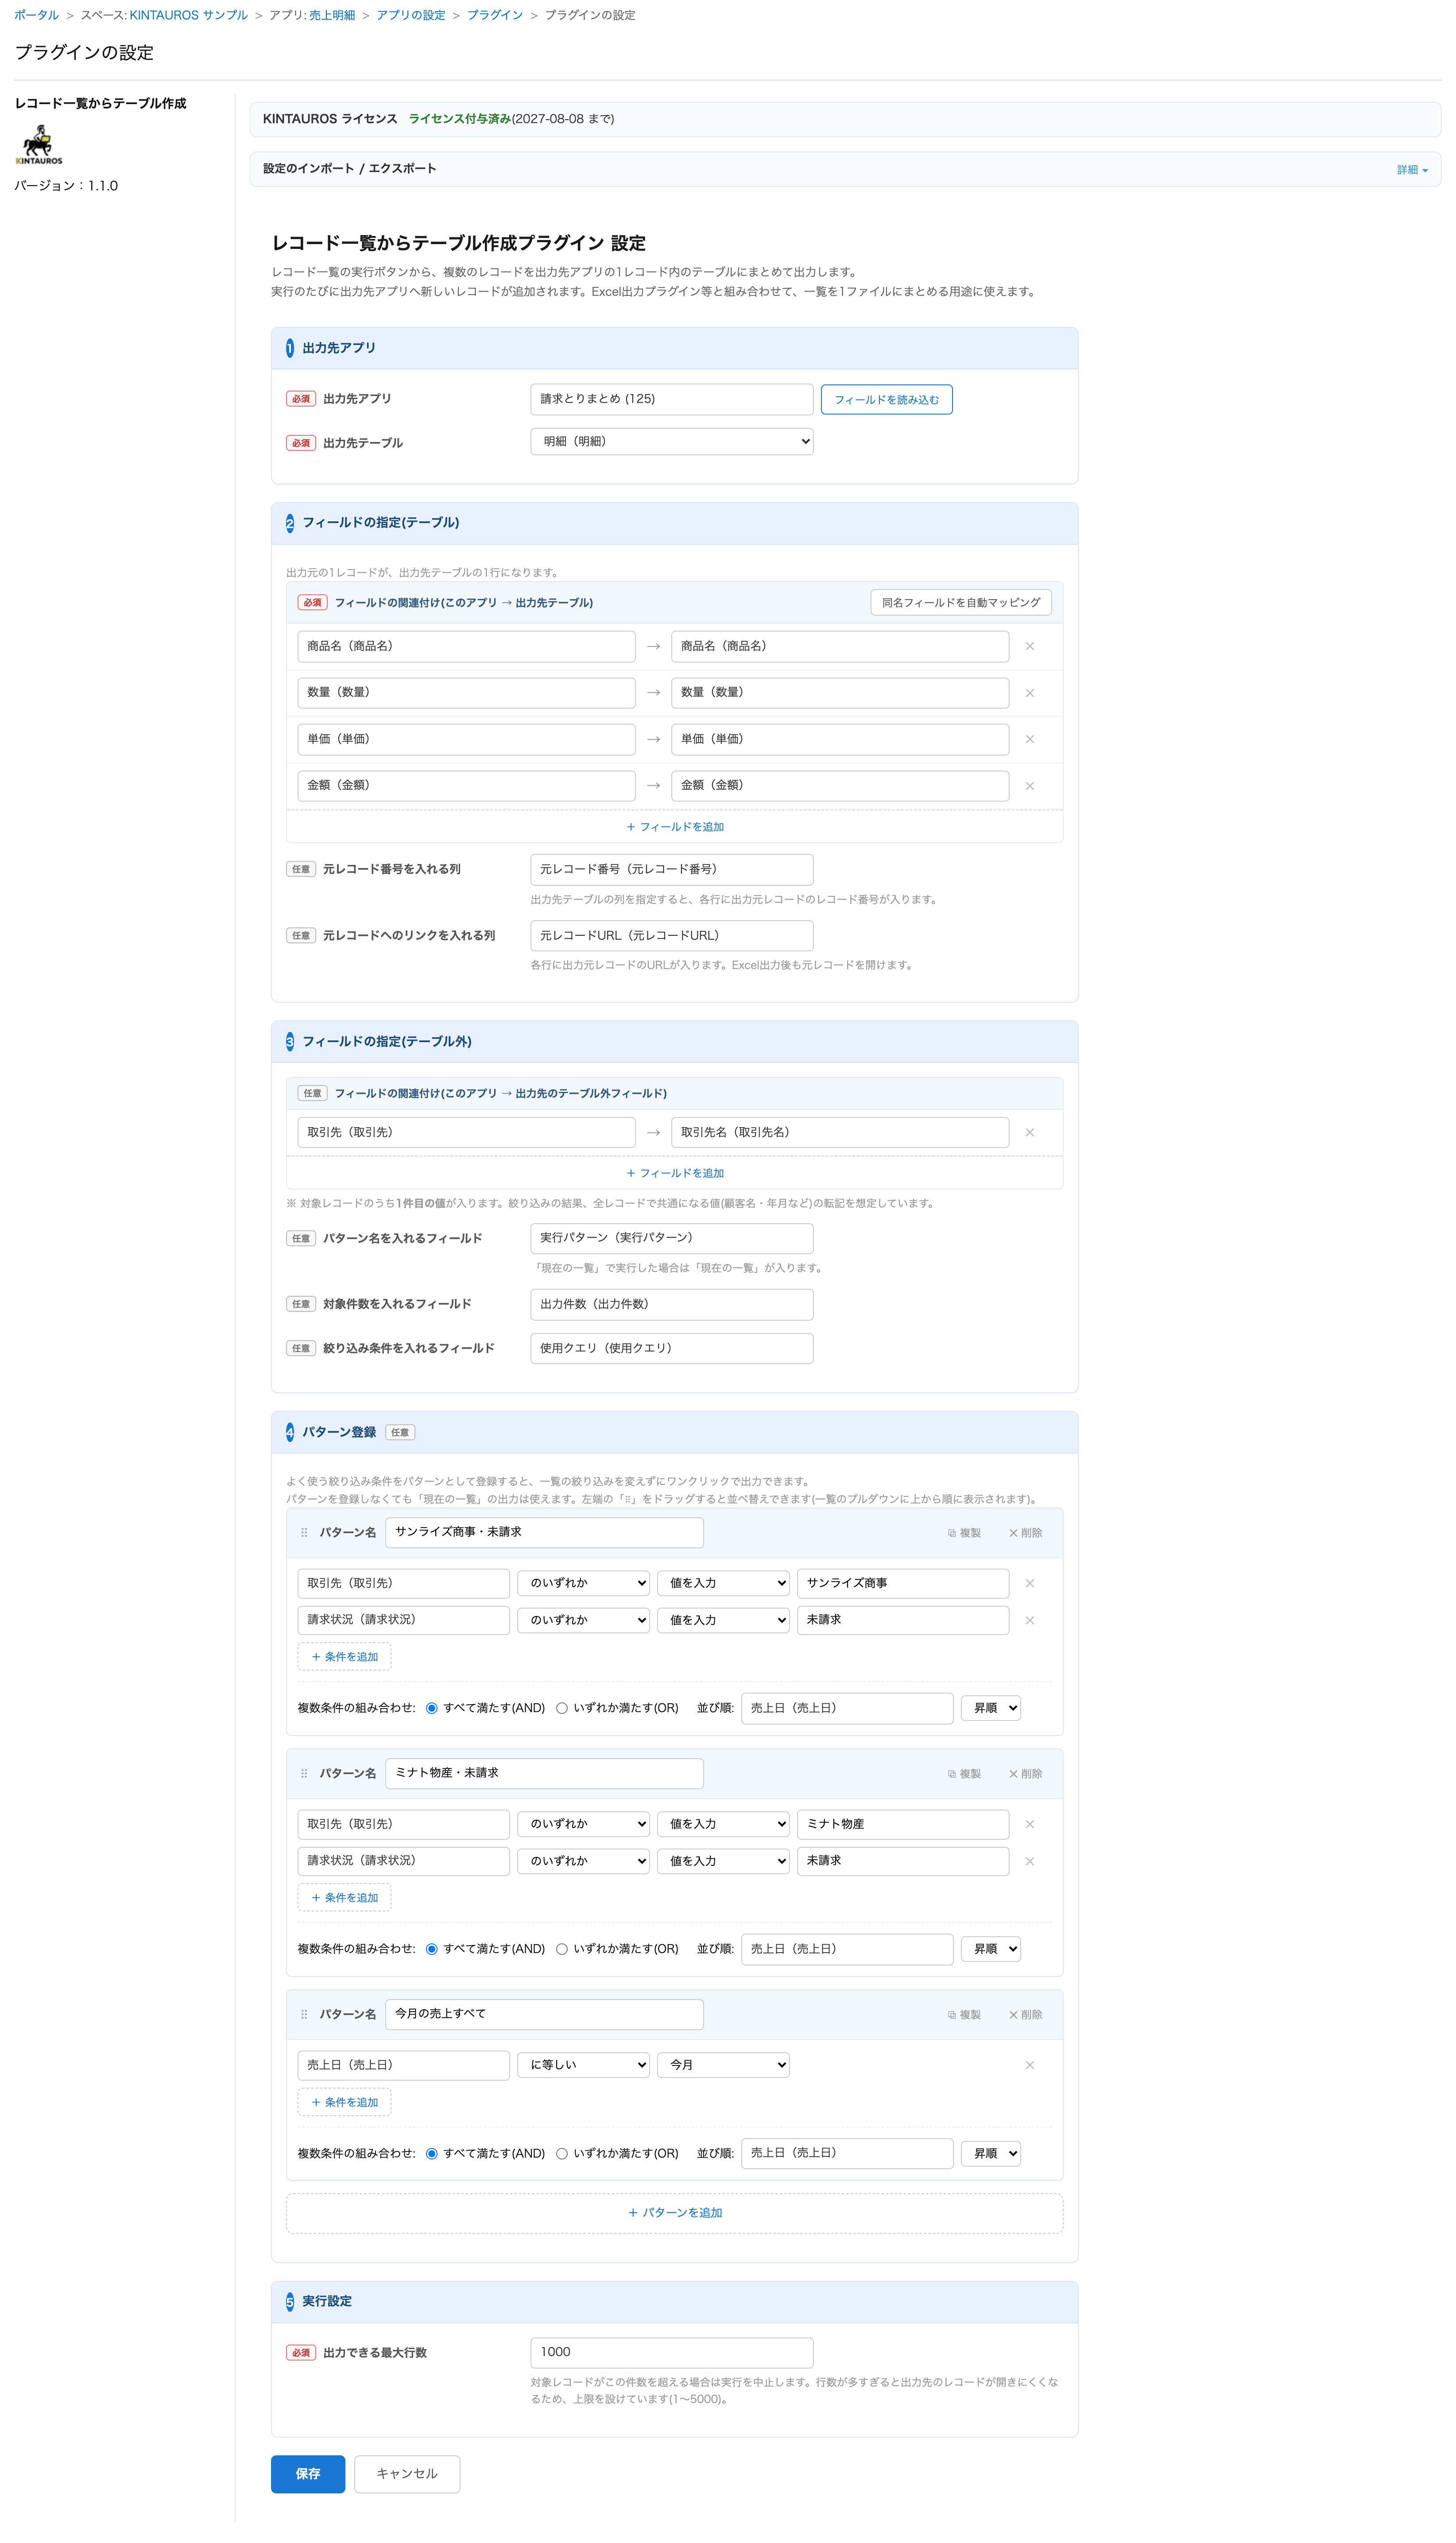Expand the 詳細 import/export section
Image resolution: width=1456 pixels, height=2543 pixels.
(x=1412, y=170)
